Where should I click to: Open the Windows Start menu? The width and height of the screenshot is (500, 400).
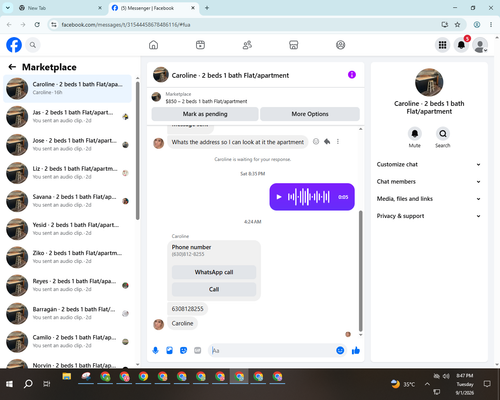click(9, 384)
